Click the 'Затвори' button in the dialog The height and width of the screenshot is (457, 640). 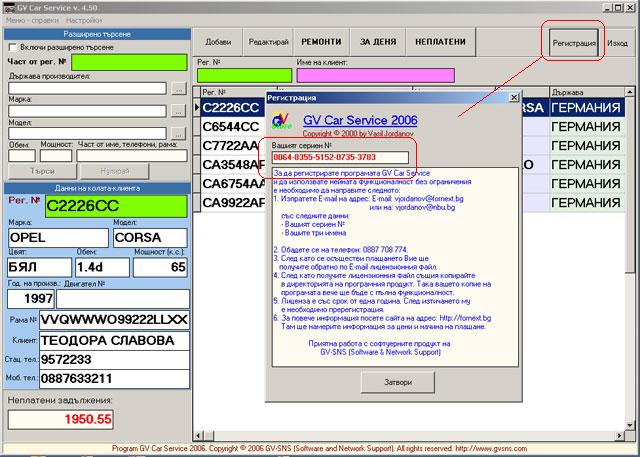(398, 383)
